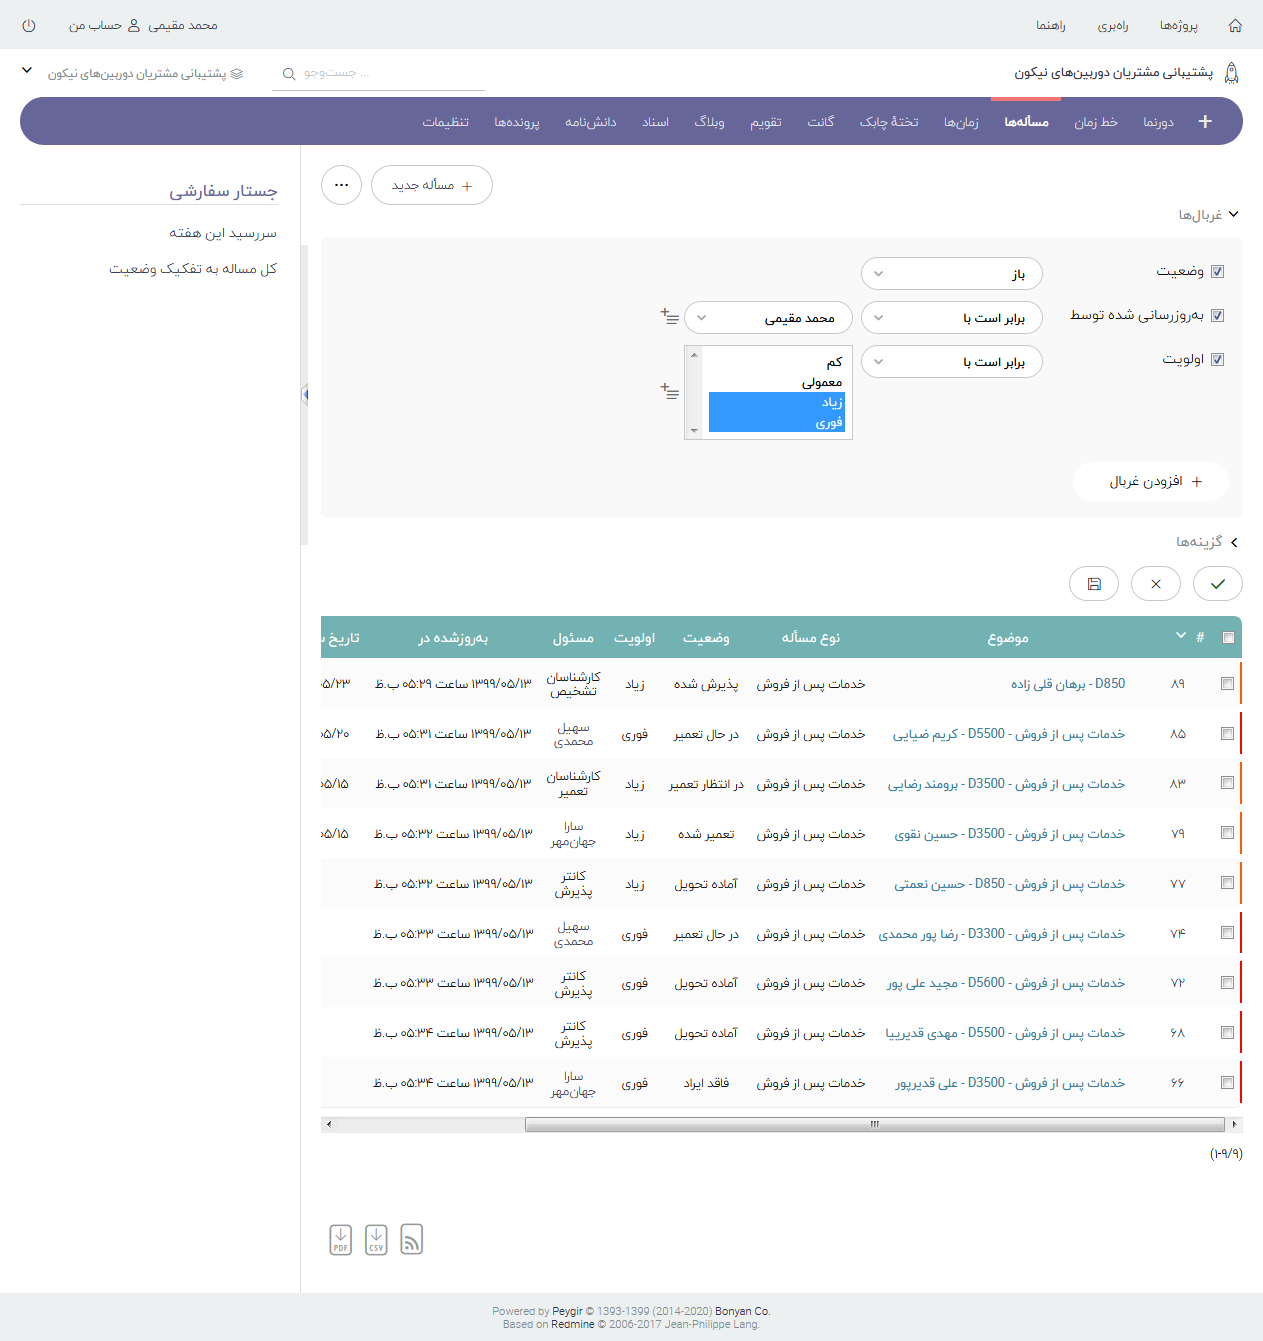Open operator dropdown for priority filter
This screenshot has height=1341, width=1263.
pos(951,362)
